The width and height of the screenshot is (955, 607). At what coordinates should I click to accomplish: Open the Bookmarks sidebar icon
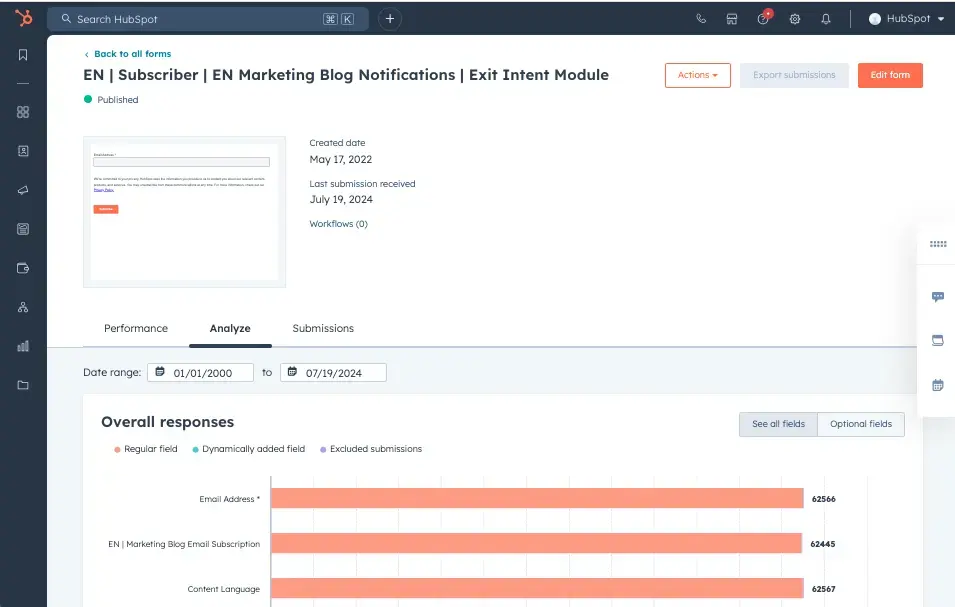pyautogui.click(x=23, y=55)
